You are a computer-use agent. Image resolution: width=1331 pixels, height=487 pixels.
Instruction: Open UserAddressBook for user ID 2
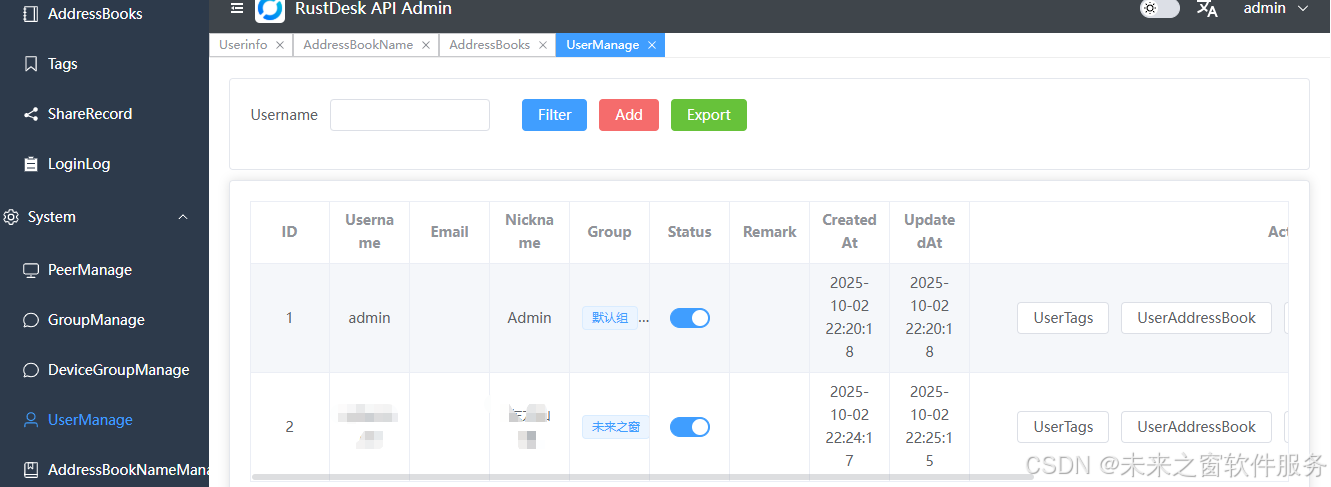point(1196,427)
